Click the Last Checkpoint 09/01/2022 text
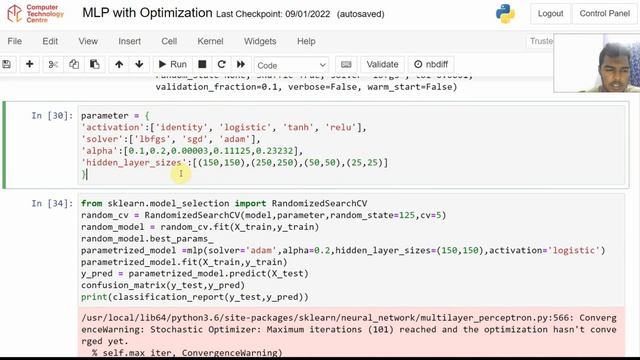The image size is (640, 360). click(x=273, y=14)
